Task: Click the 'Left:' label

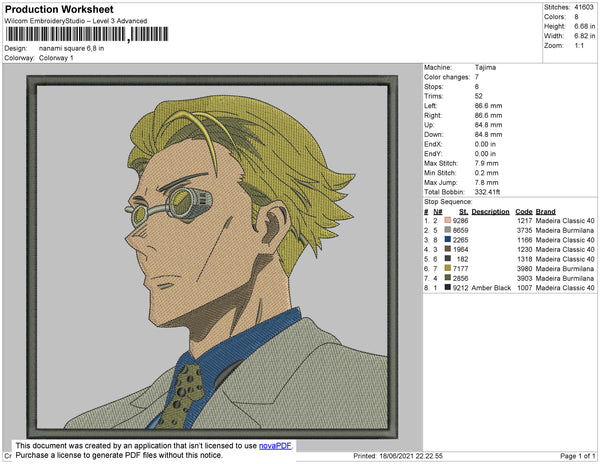Action: click(x=430, y=106)
